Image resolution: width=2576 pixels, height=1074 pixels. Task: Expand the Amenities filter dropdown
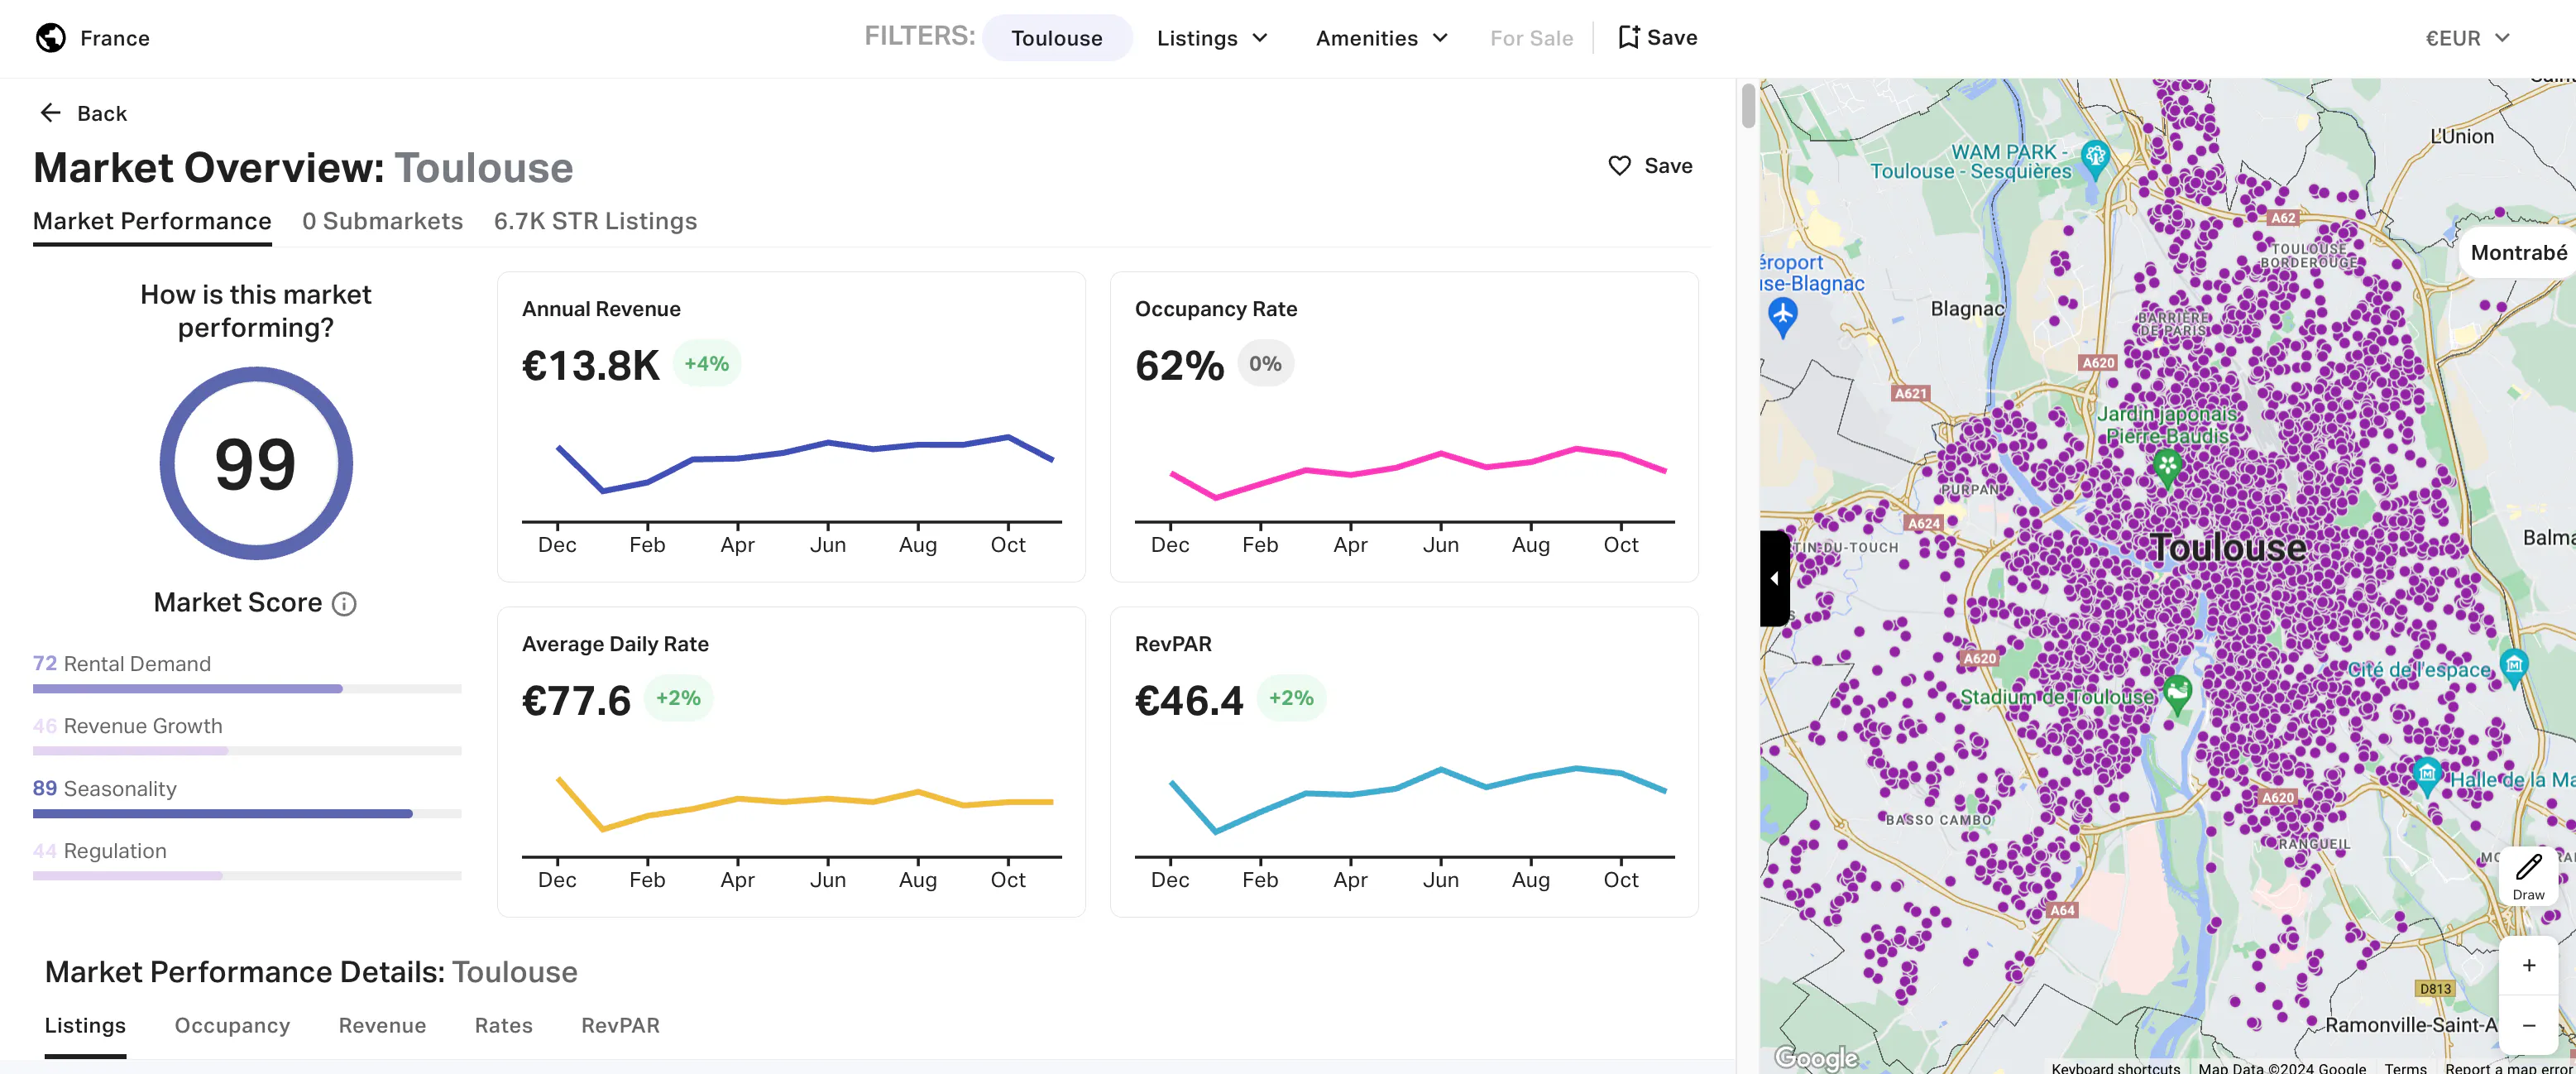coord(1381,38)
